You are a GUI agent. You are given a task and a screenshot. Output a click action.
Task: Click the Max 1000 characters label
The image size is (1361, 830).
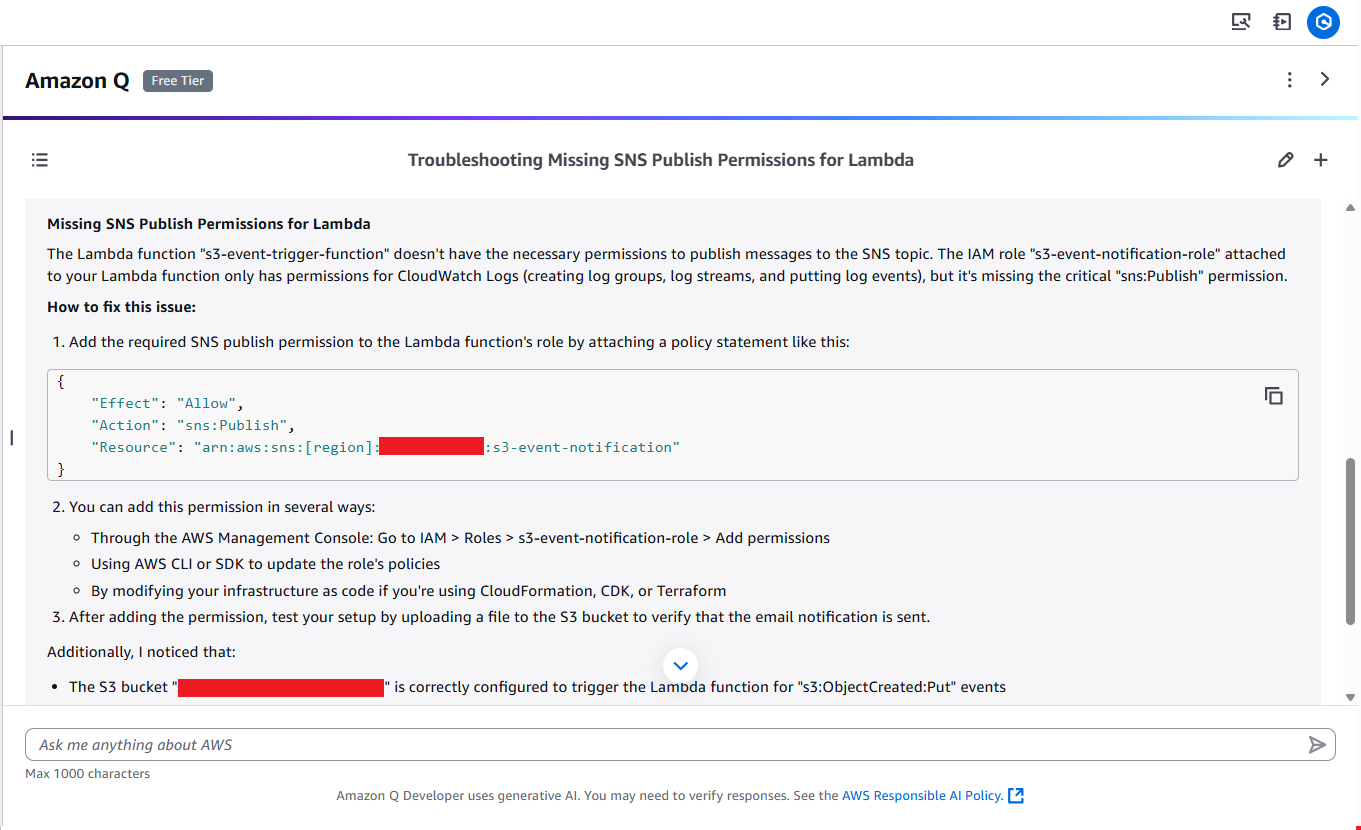point(88,773)
